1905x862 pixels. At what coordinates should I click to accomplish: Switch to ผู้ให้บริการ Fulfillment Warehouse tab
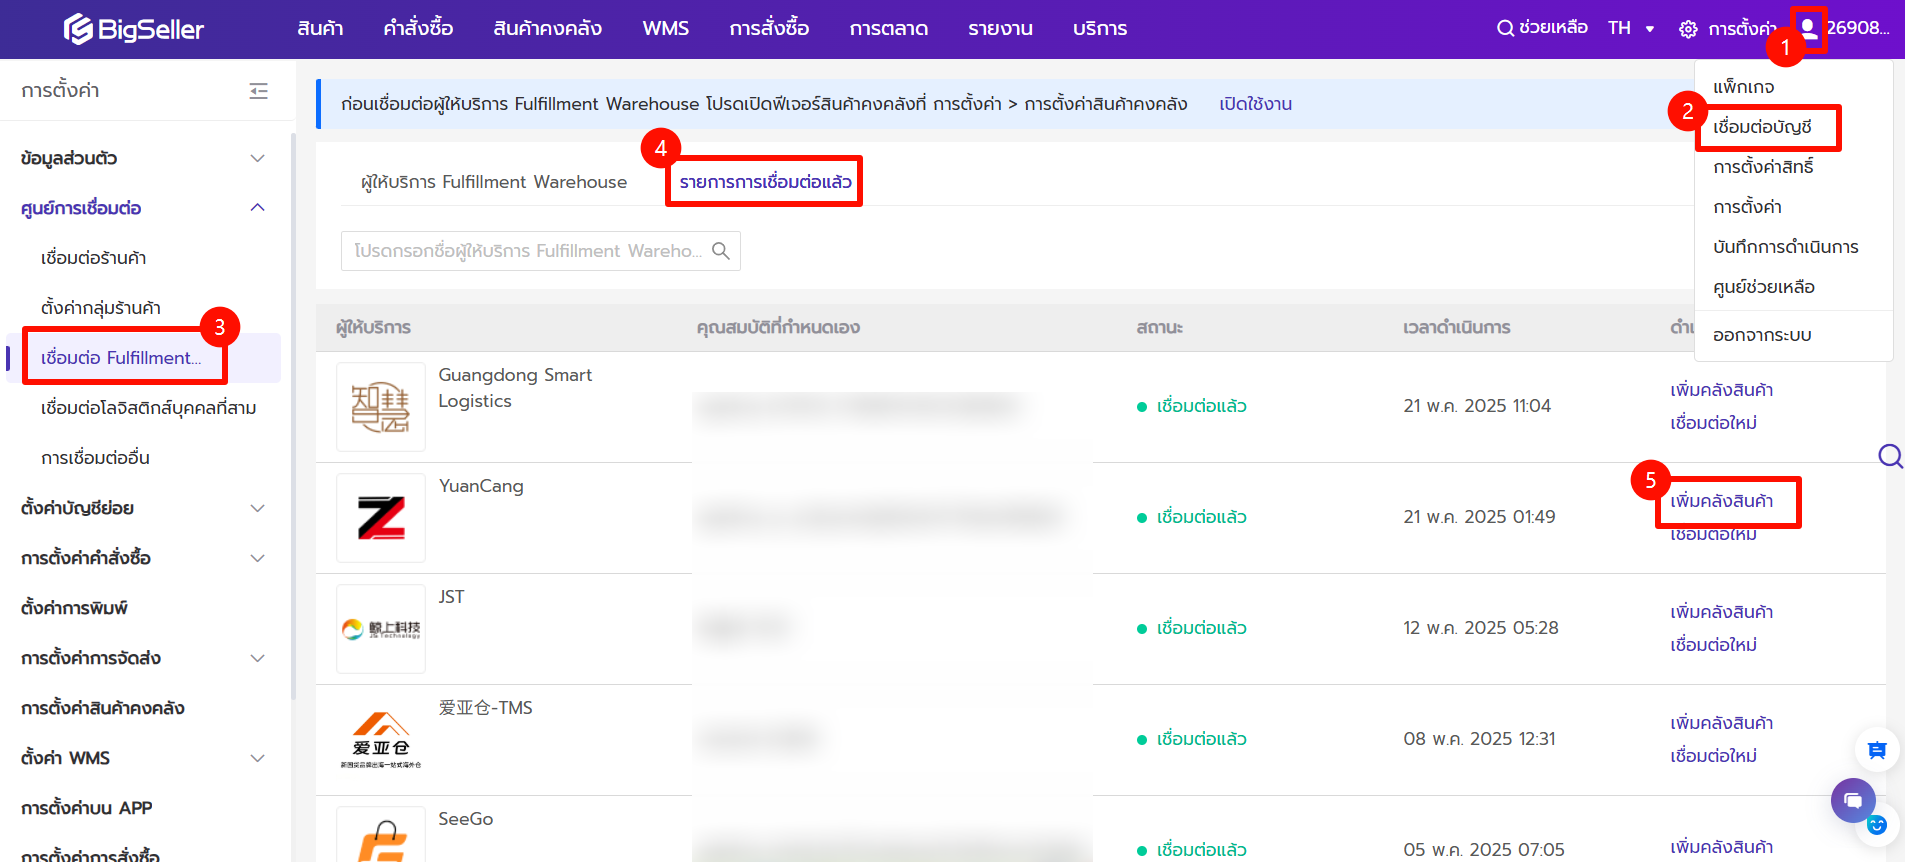(x=494, y=182)
